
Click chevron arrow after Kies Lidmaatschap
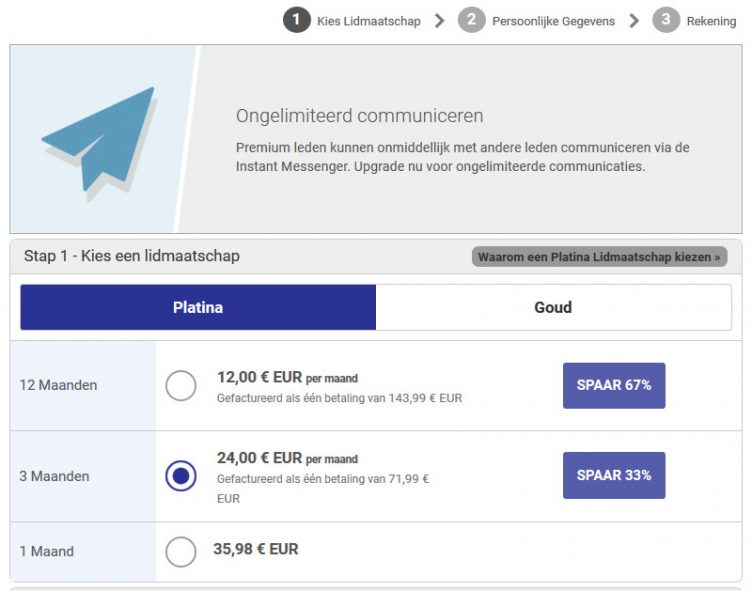pos(439,21)
